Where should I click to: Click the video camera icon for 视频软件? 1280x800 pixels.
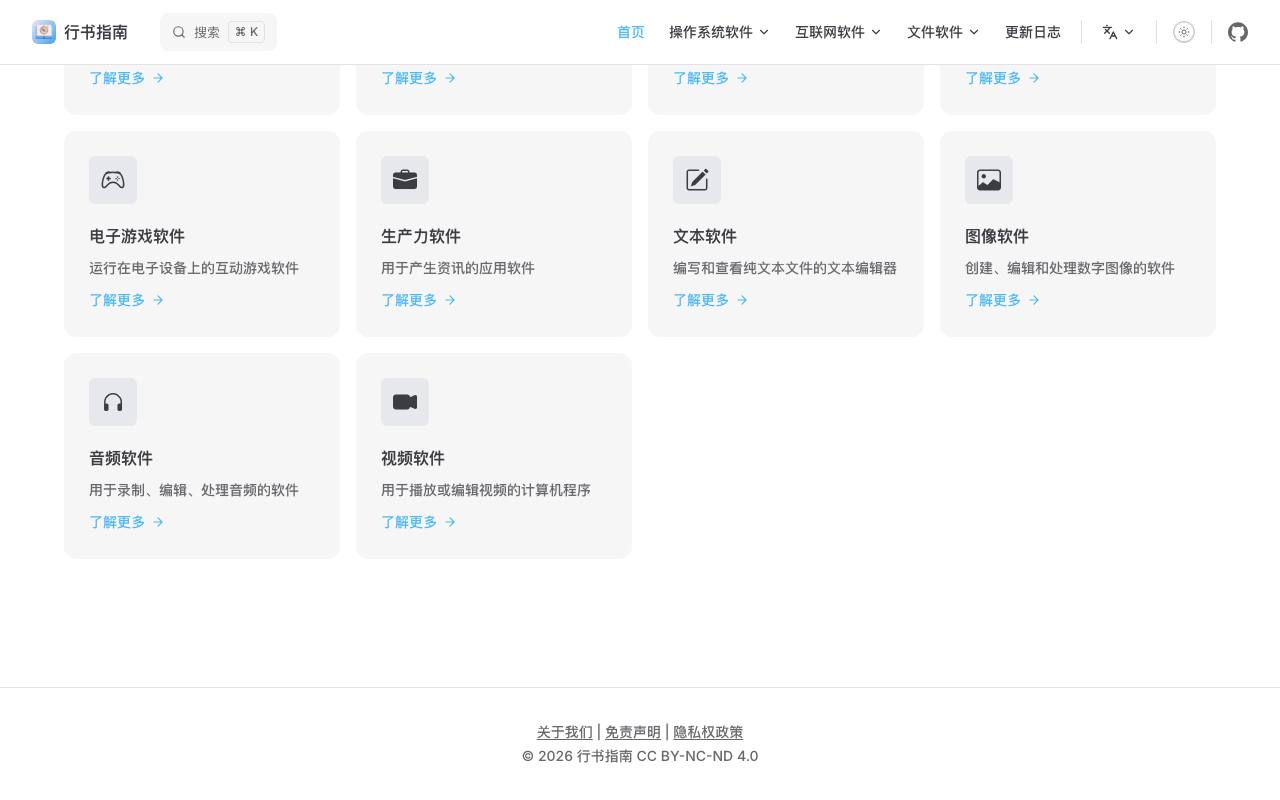pos(405,402)
